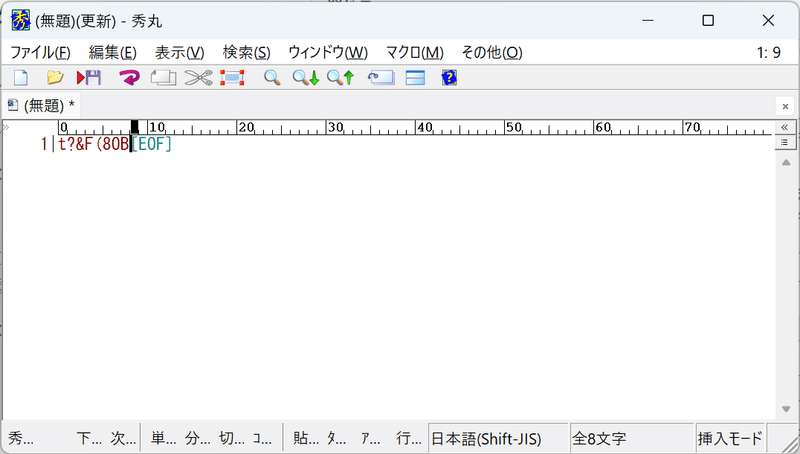The image size is (800, 454).
Task: Undo with the pink curved arrow icon
Action: pyautogui.click(x=129, y=78)
